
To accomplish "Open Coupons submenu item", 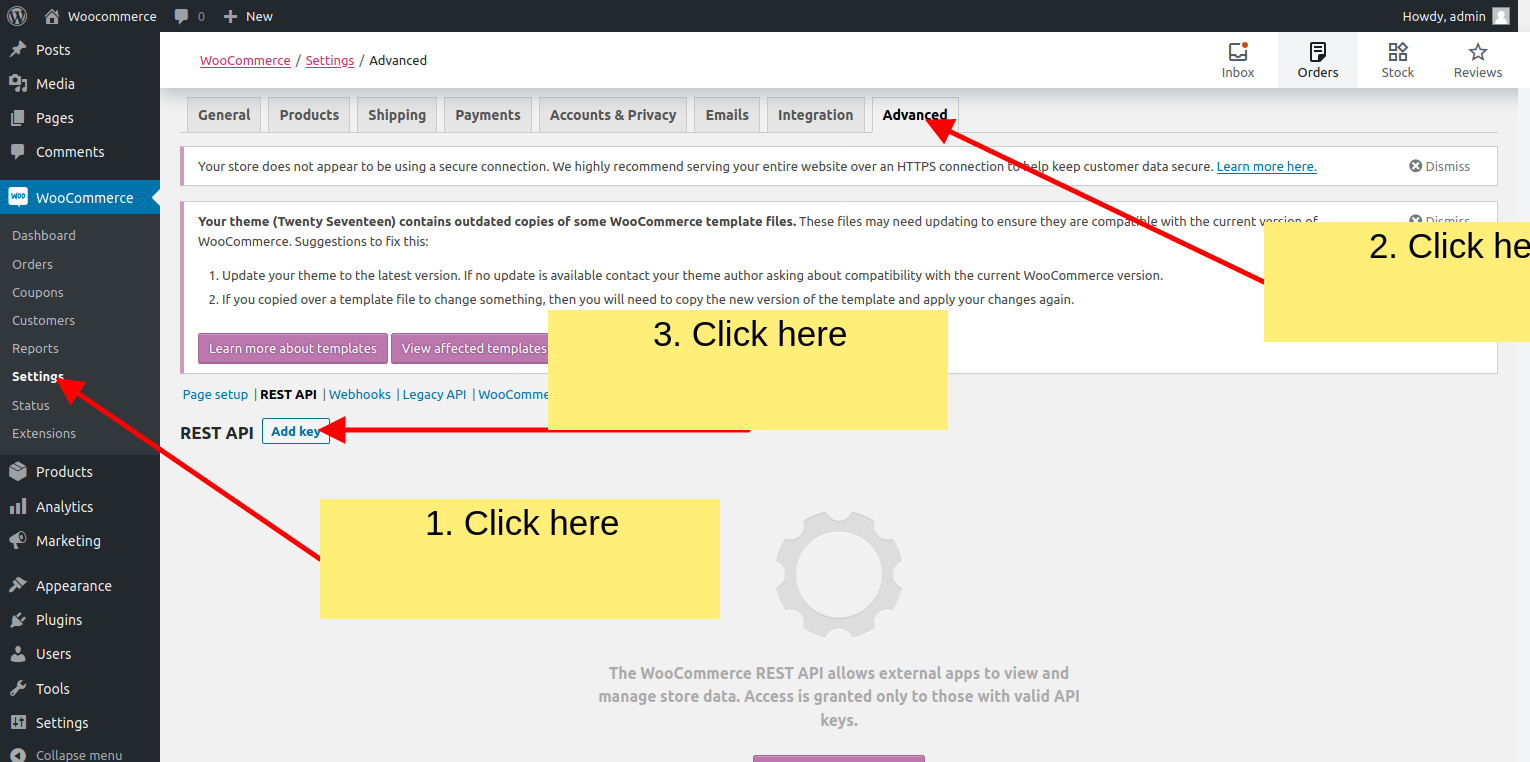I will [38, 292].
